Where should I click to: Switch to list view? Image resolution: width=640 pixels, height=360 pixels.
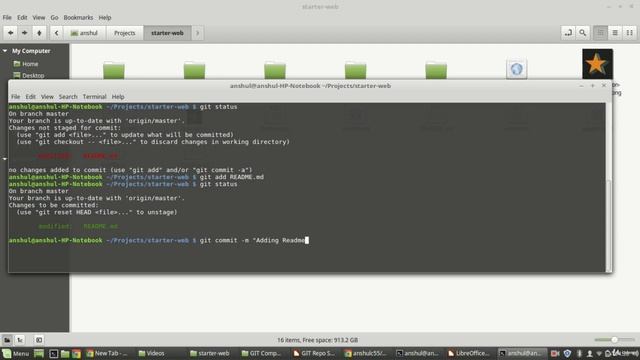615,33
